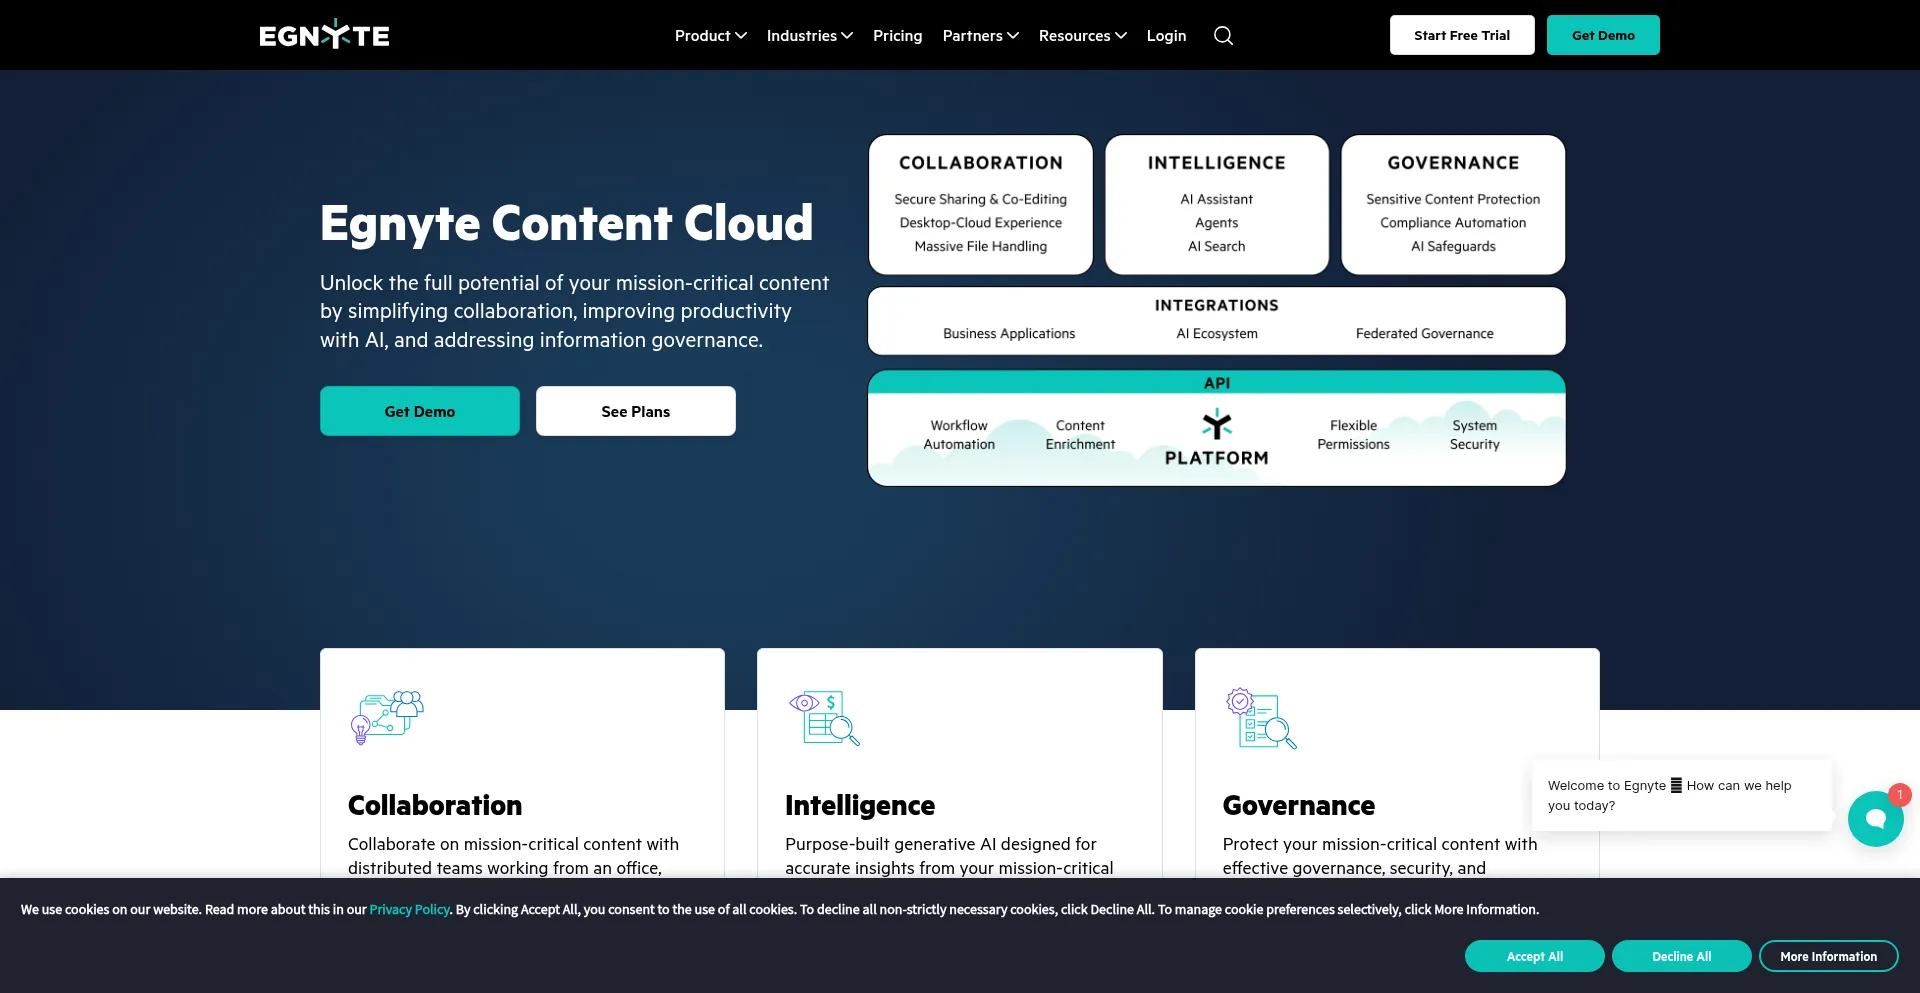
Task: Decline all cookies
Action: [1682, 956]
